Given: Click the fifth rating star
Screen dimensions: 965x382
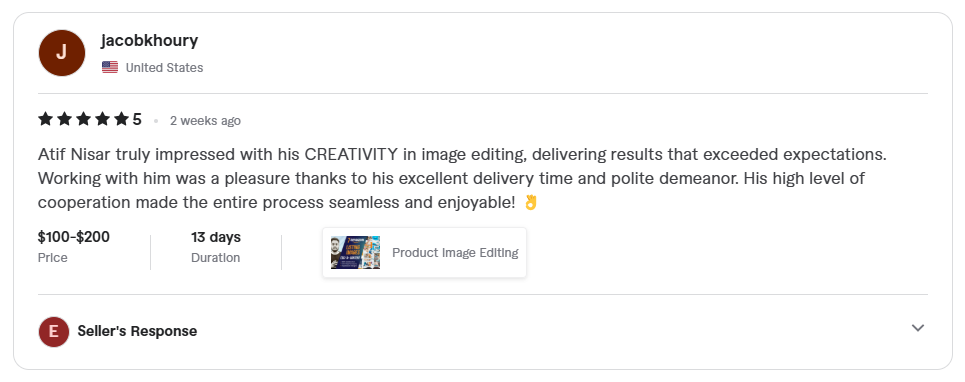Looking at the screenshot, I should point(122,119).
